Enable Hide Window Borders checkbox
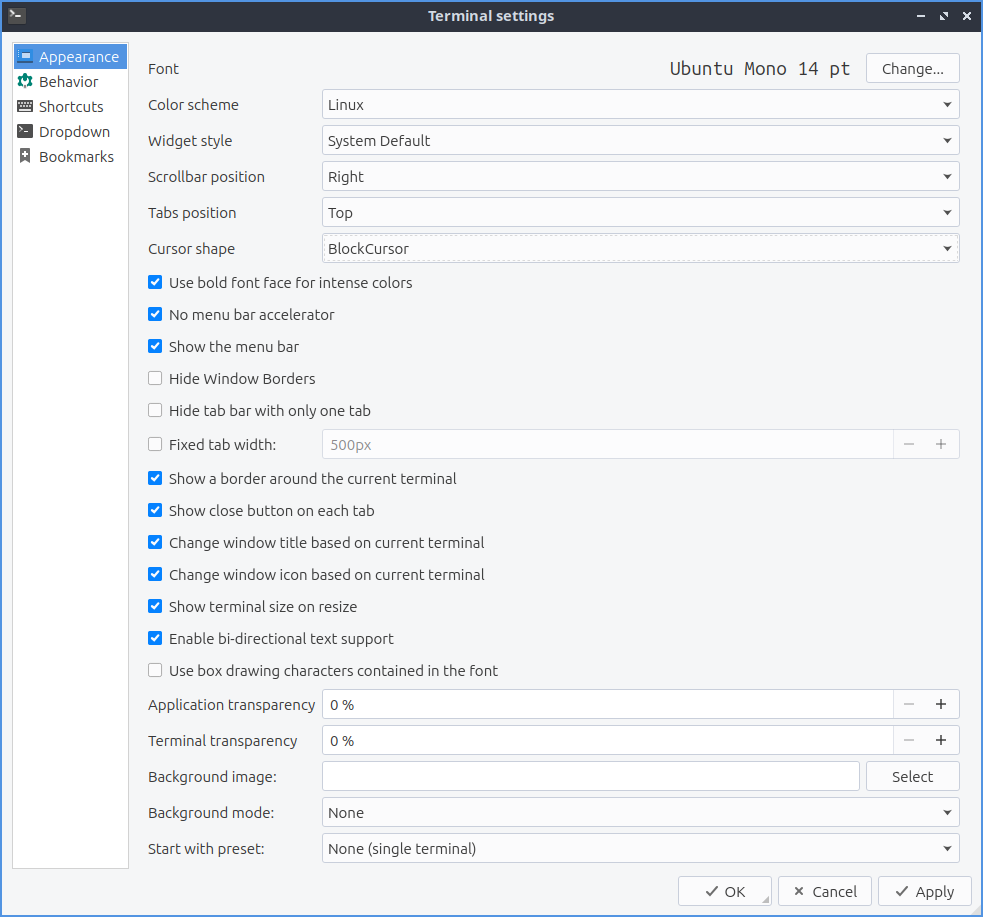Screen dimensions: 983x917 pyautogui.click(x=155, y=379)
